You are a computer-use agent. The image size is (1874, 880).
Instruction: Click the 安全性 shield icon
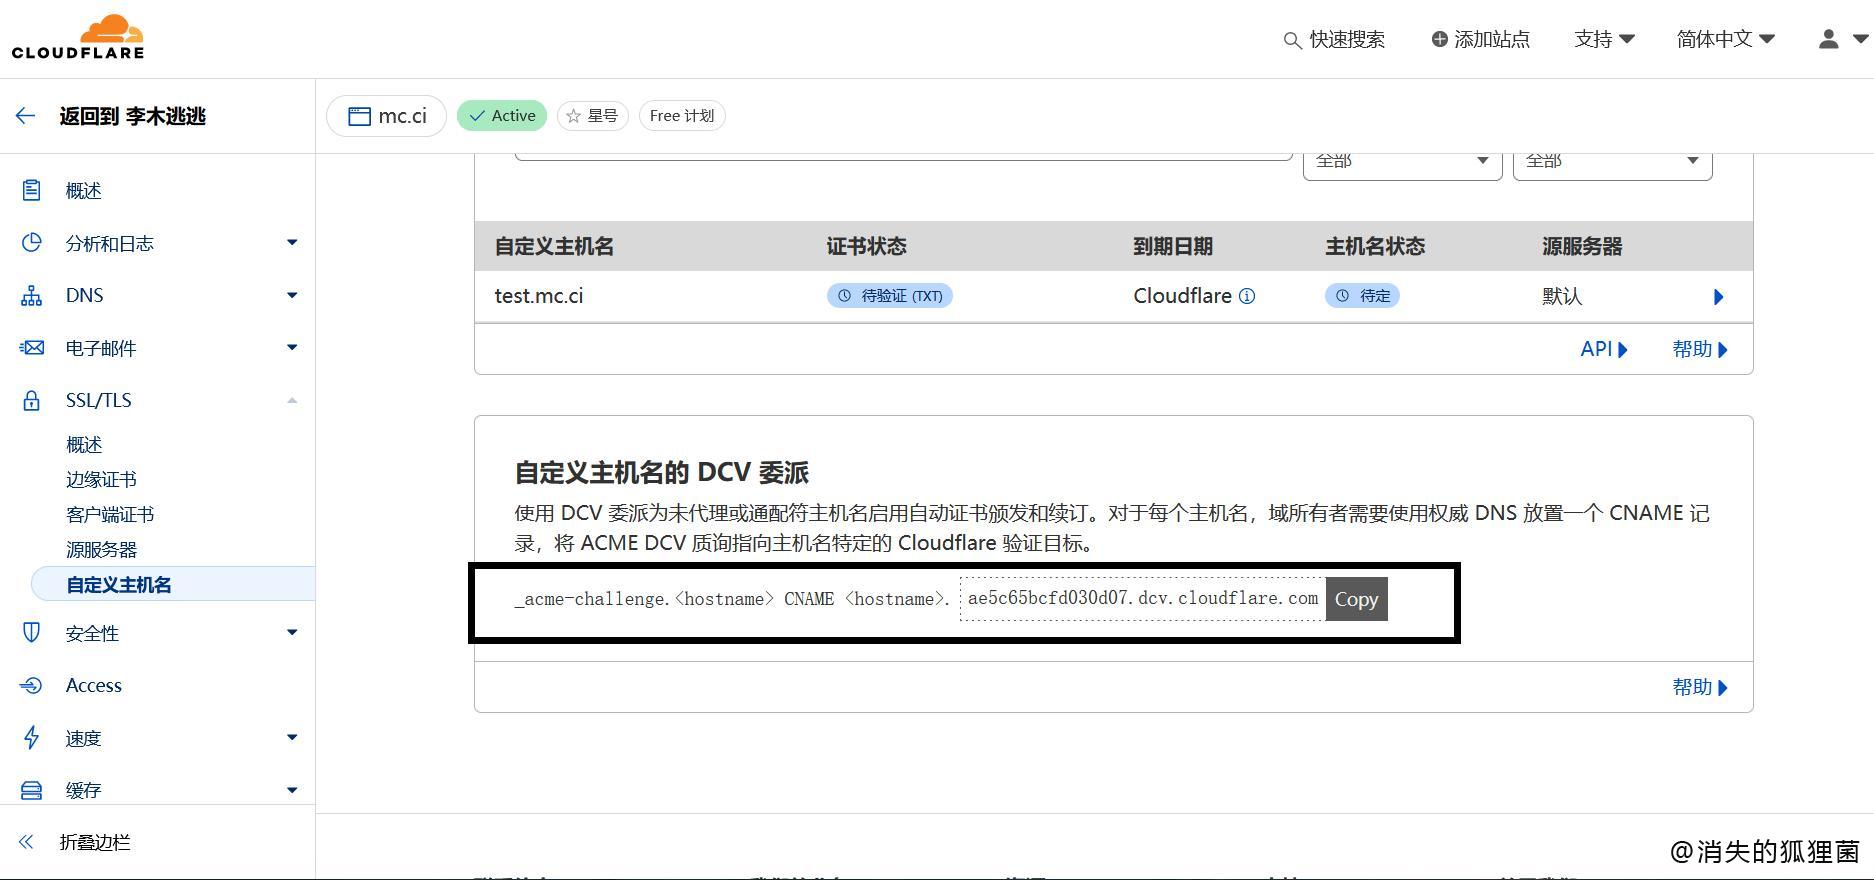coord(31,633)
